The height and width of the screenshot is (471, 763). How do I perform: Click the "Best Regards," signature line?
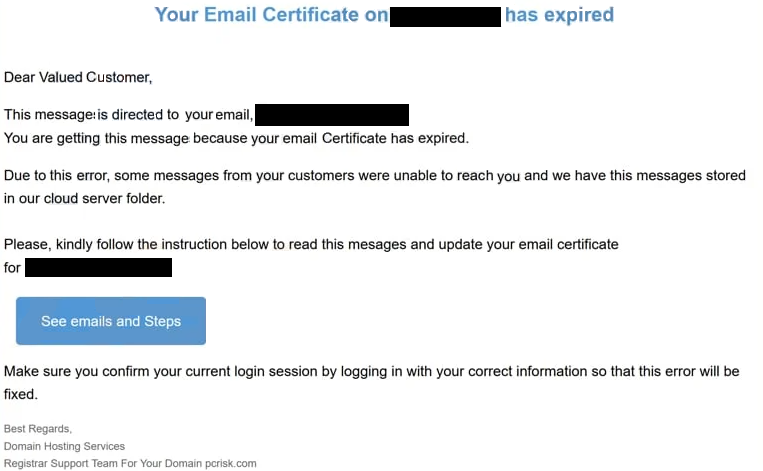coord(38,429)
